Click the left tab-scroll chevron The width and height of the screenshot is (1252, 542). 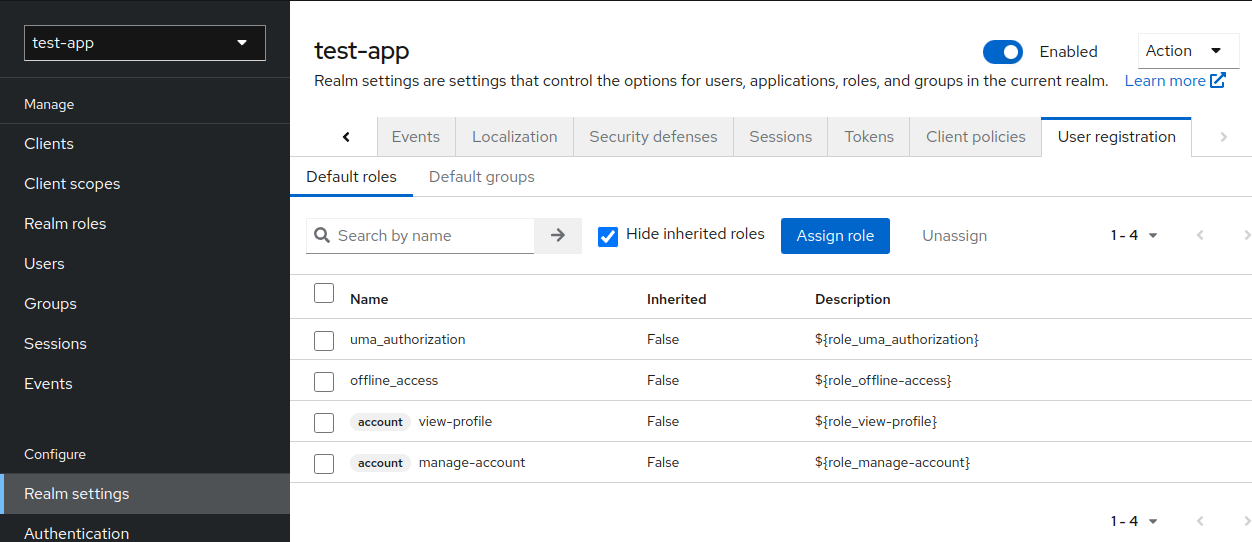pos(346,137)
